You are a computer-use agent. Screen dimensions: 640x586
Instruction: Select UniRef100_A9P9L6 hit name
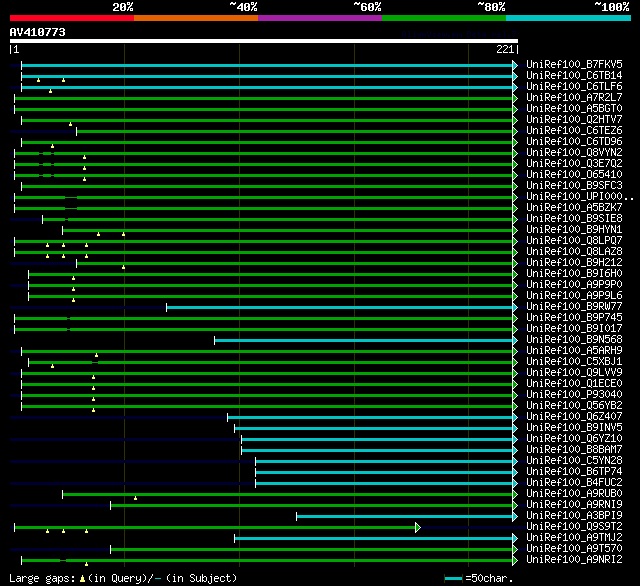(574, 296)
